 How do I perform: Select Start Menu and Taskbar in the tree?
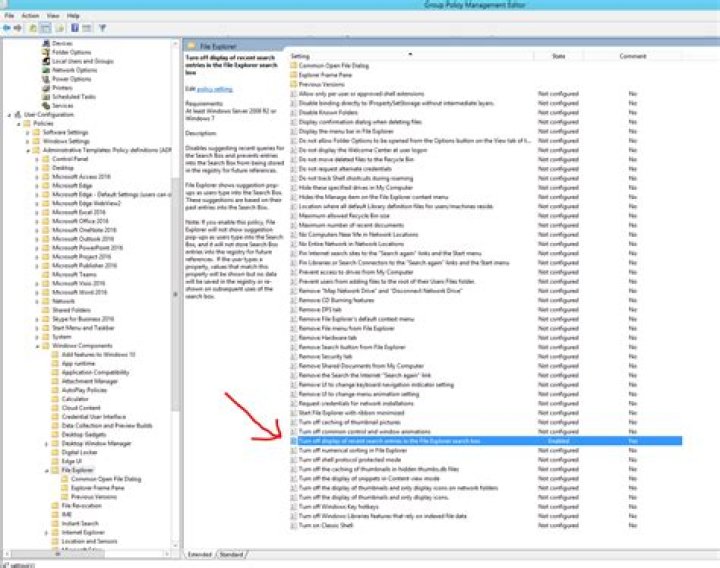click(x=83, y=328)
